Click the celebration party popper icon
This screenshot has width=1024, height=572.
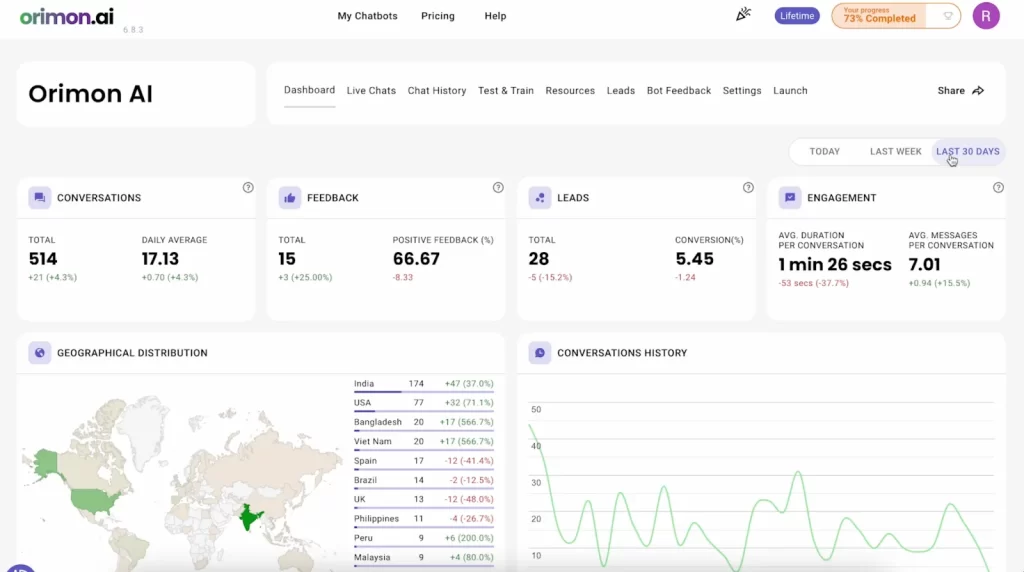click(743, 15)
